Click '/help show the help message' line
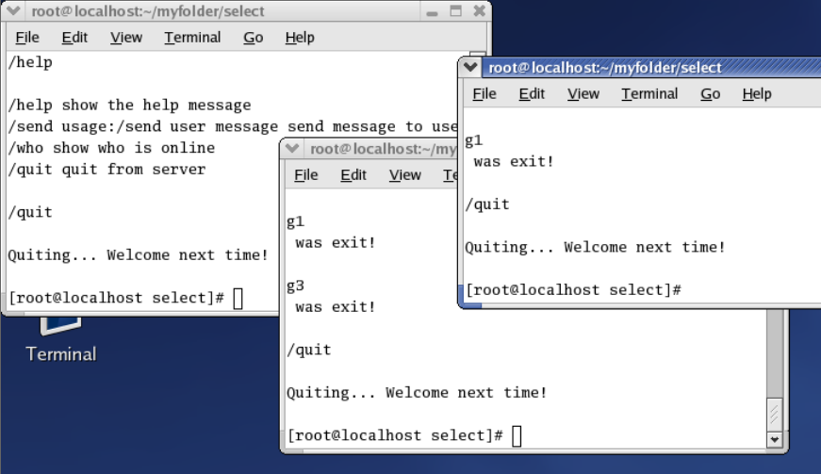This screenshot has height=474, width=821. pos(129,105)
